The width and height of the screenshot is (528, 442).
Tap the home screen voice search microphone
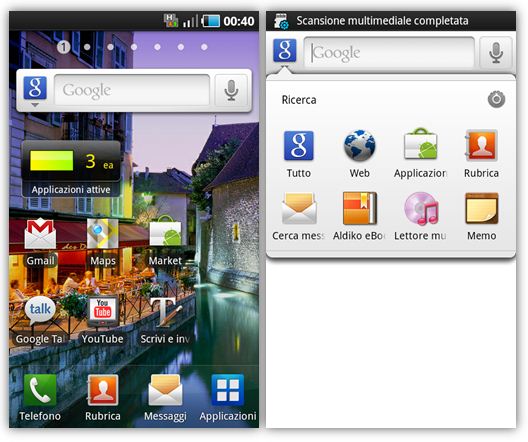231,90
